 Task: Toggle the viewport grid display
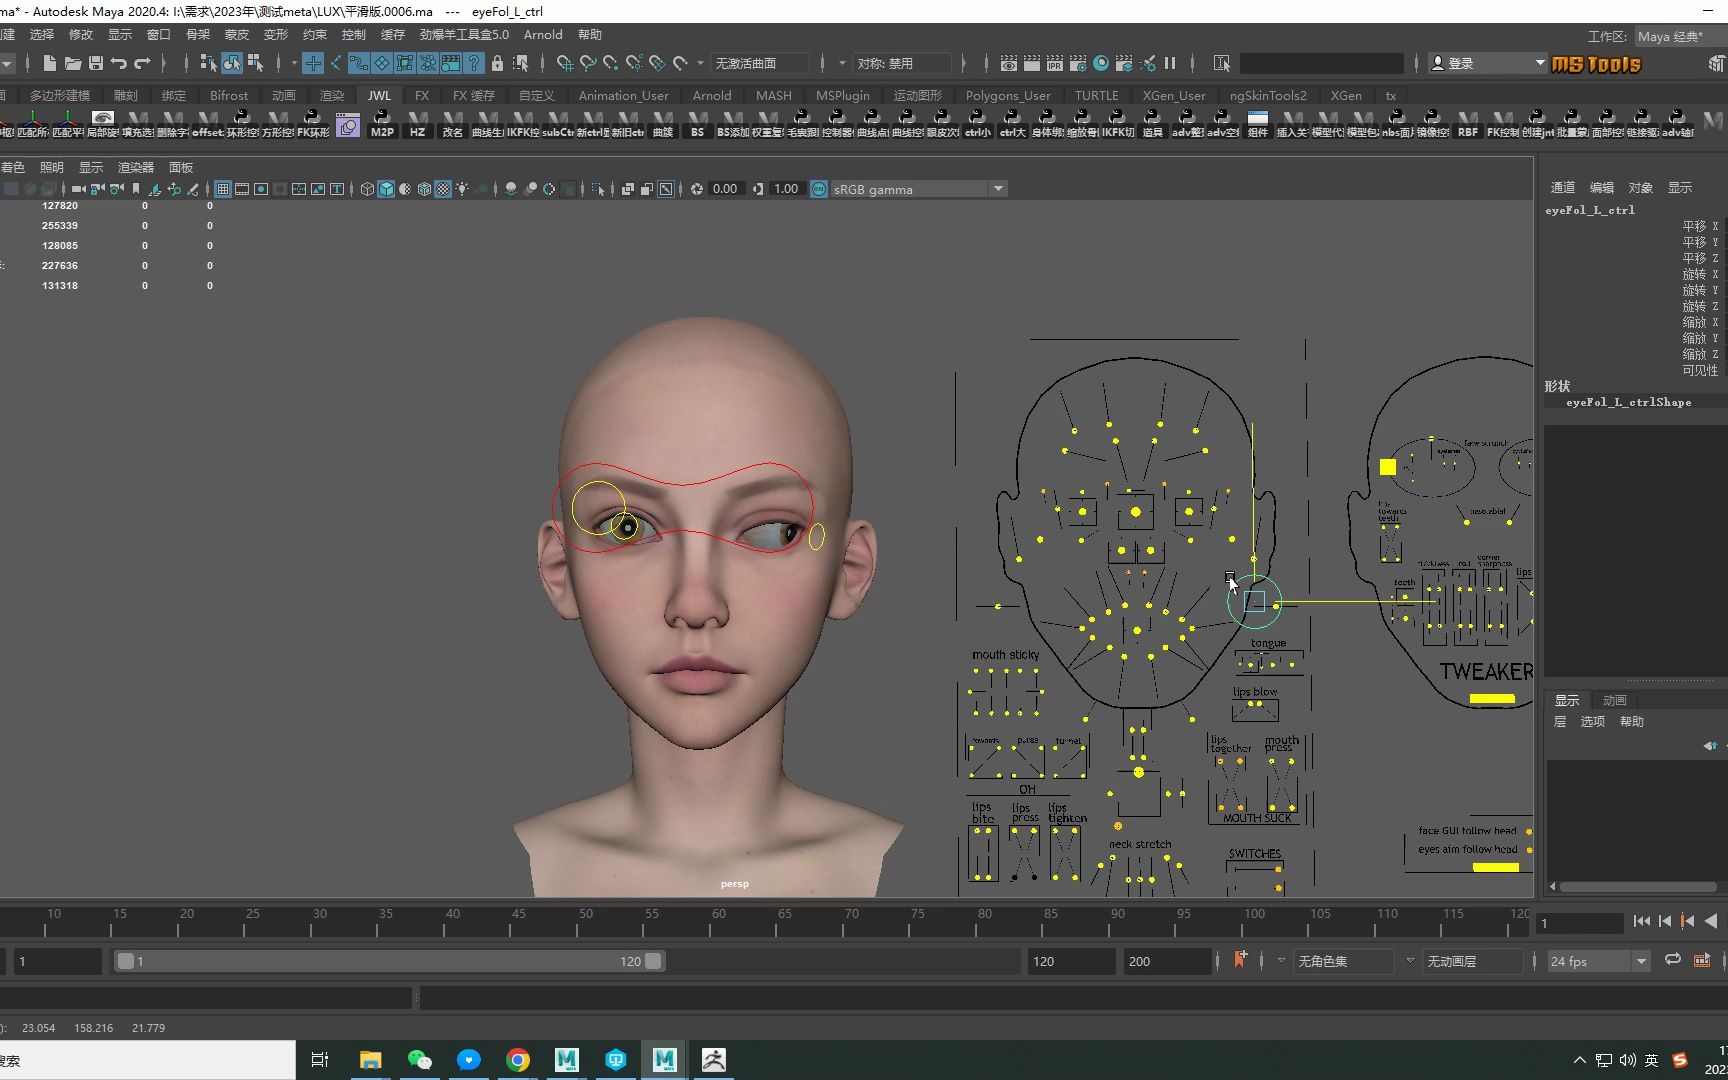coord(223,189)
